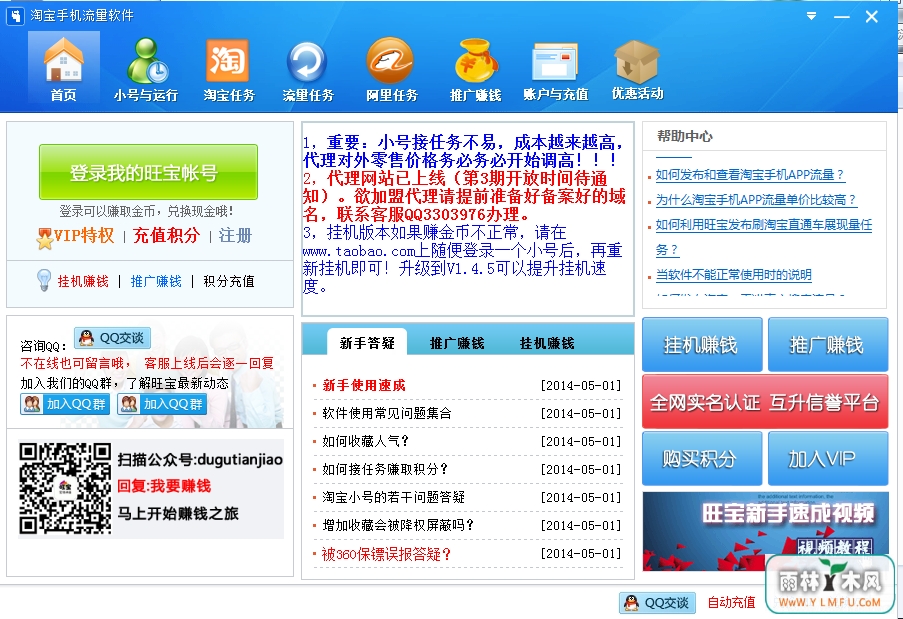Click 帮助中心 heading

pos(685,136)
